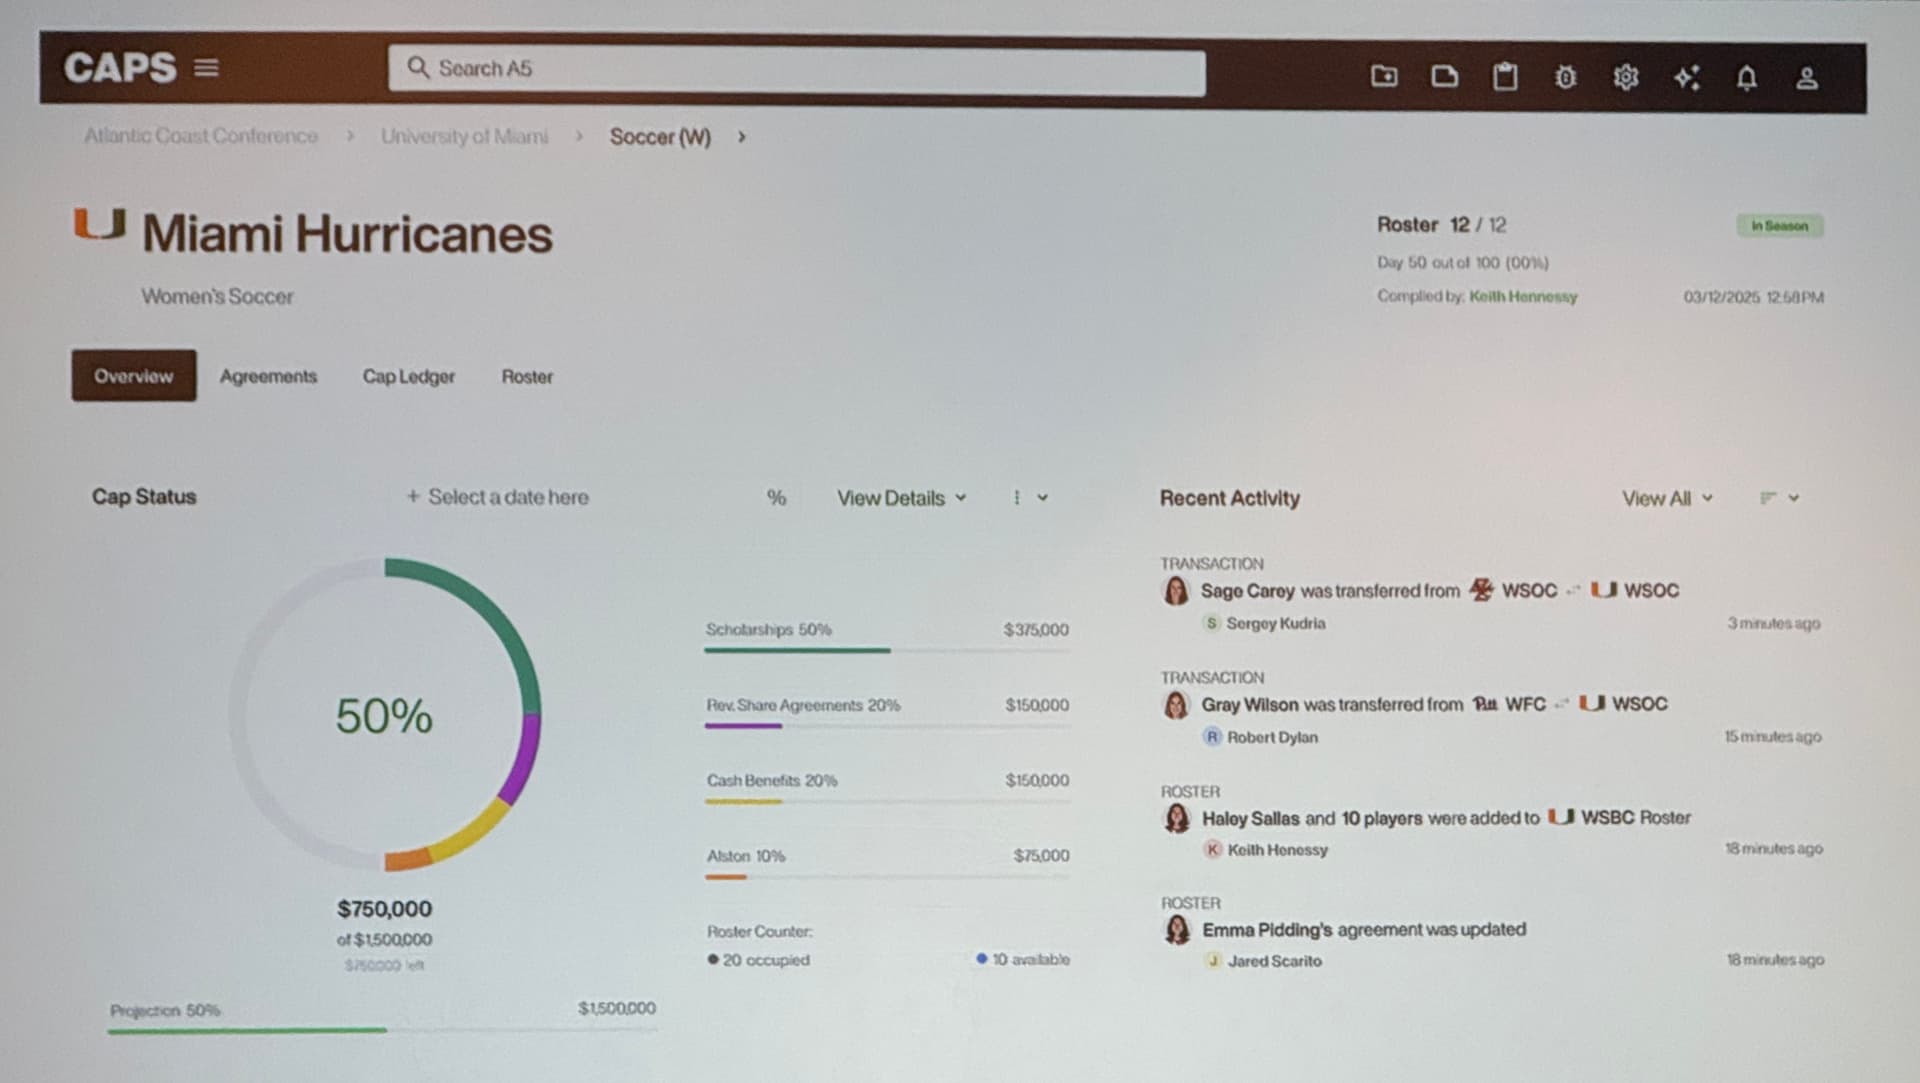Screen dimensions: 1920x1083
Task: Switch to the Agreements tab
Action: click(x=268, y=377)
